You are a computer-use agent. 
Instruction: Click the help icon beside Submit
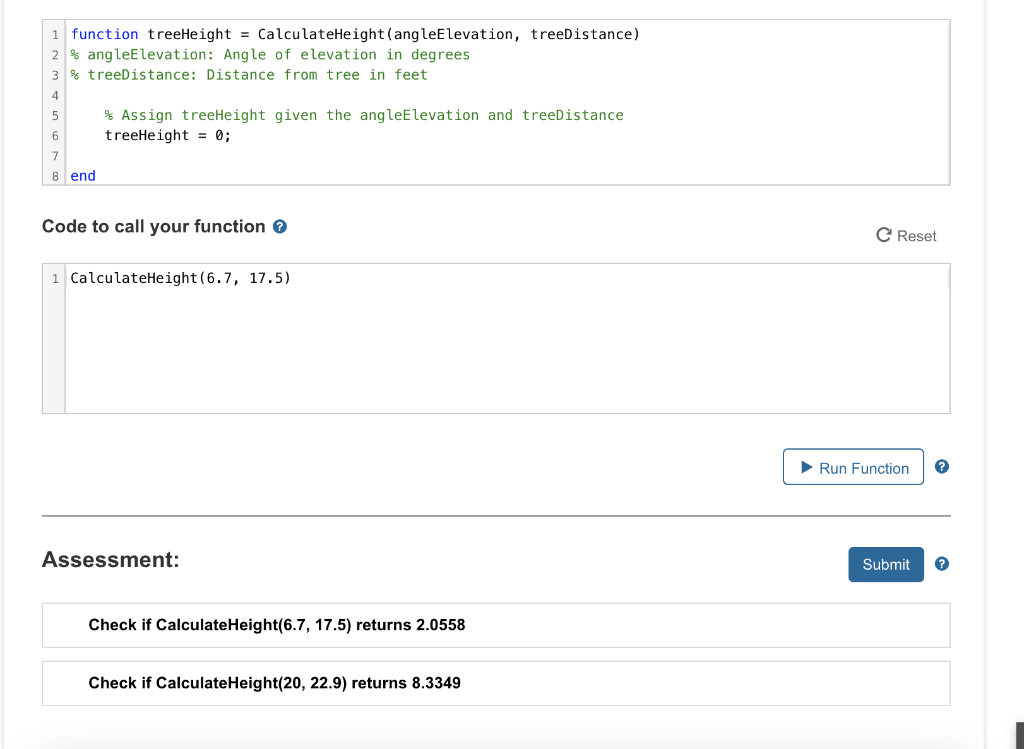pos(941,564)
